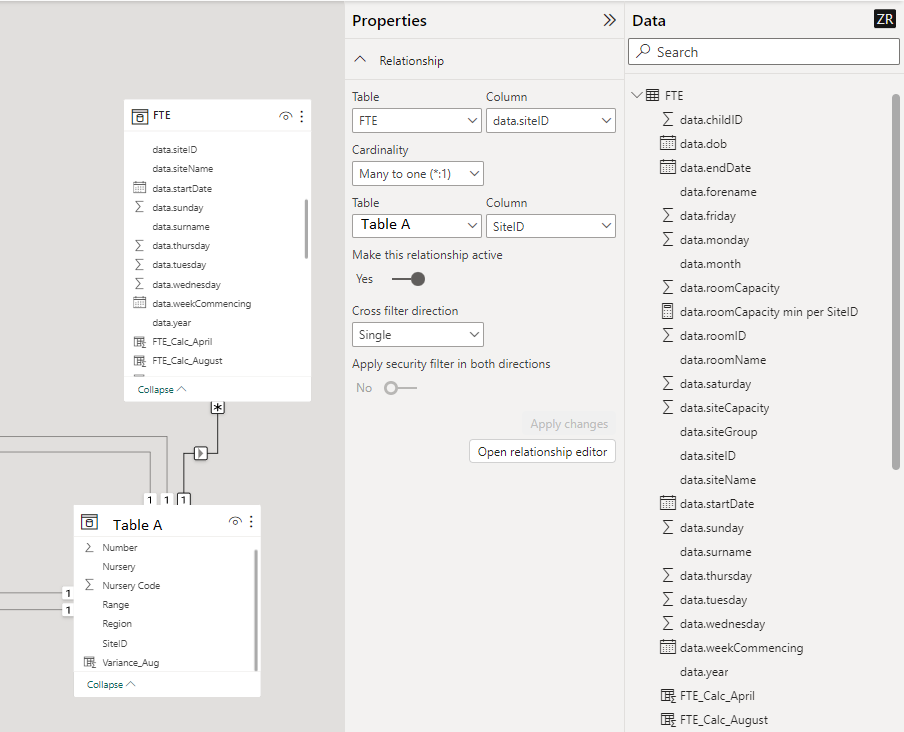
Task: Click the Apply changes button
Action: 569,424
